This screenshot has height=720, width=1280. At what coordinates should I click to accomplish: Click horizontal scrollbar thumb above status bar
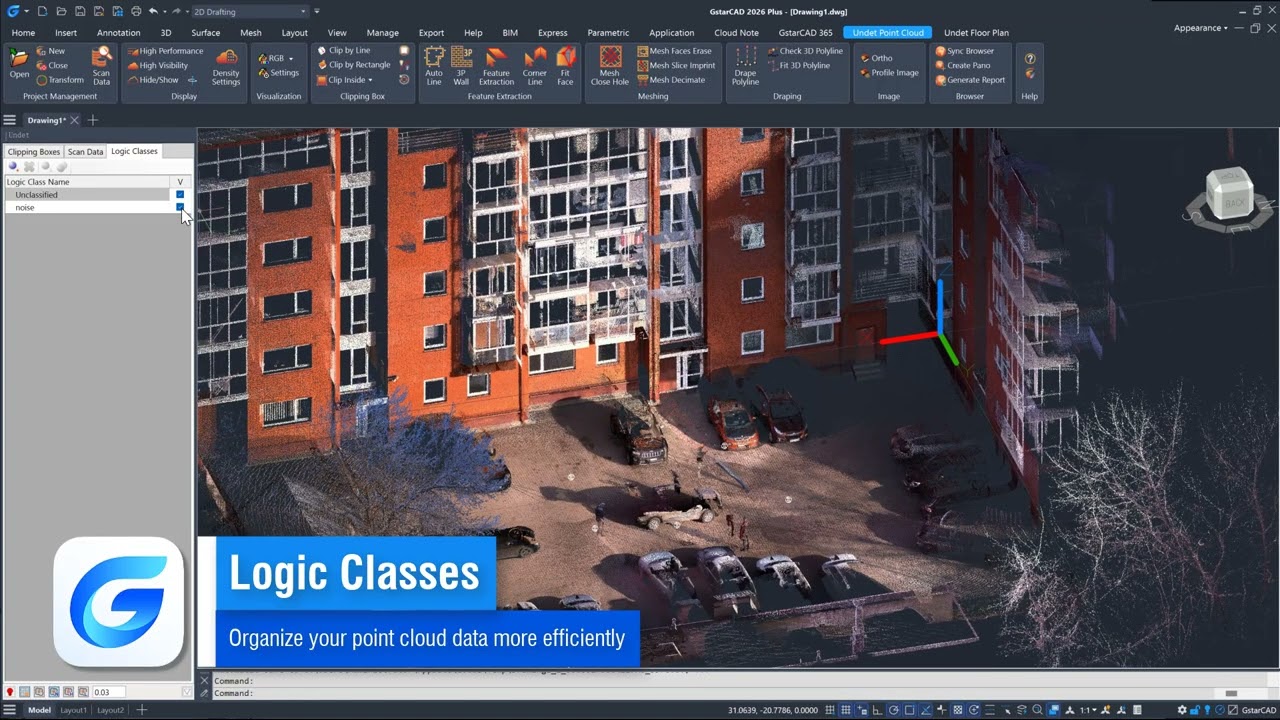pyautogui.click(x=1231, y=693)
